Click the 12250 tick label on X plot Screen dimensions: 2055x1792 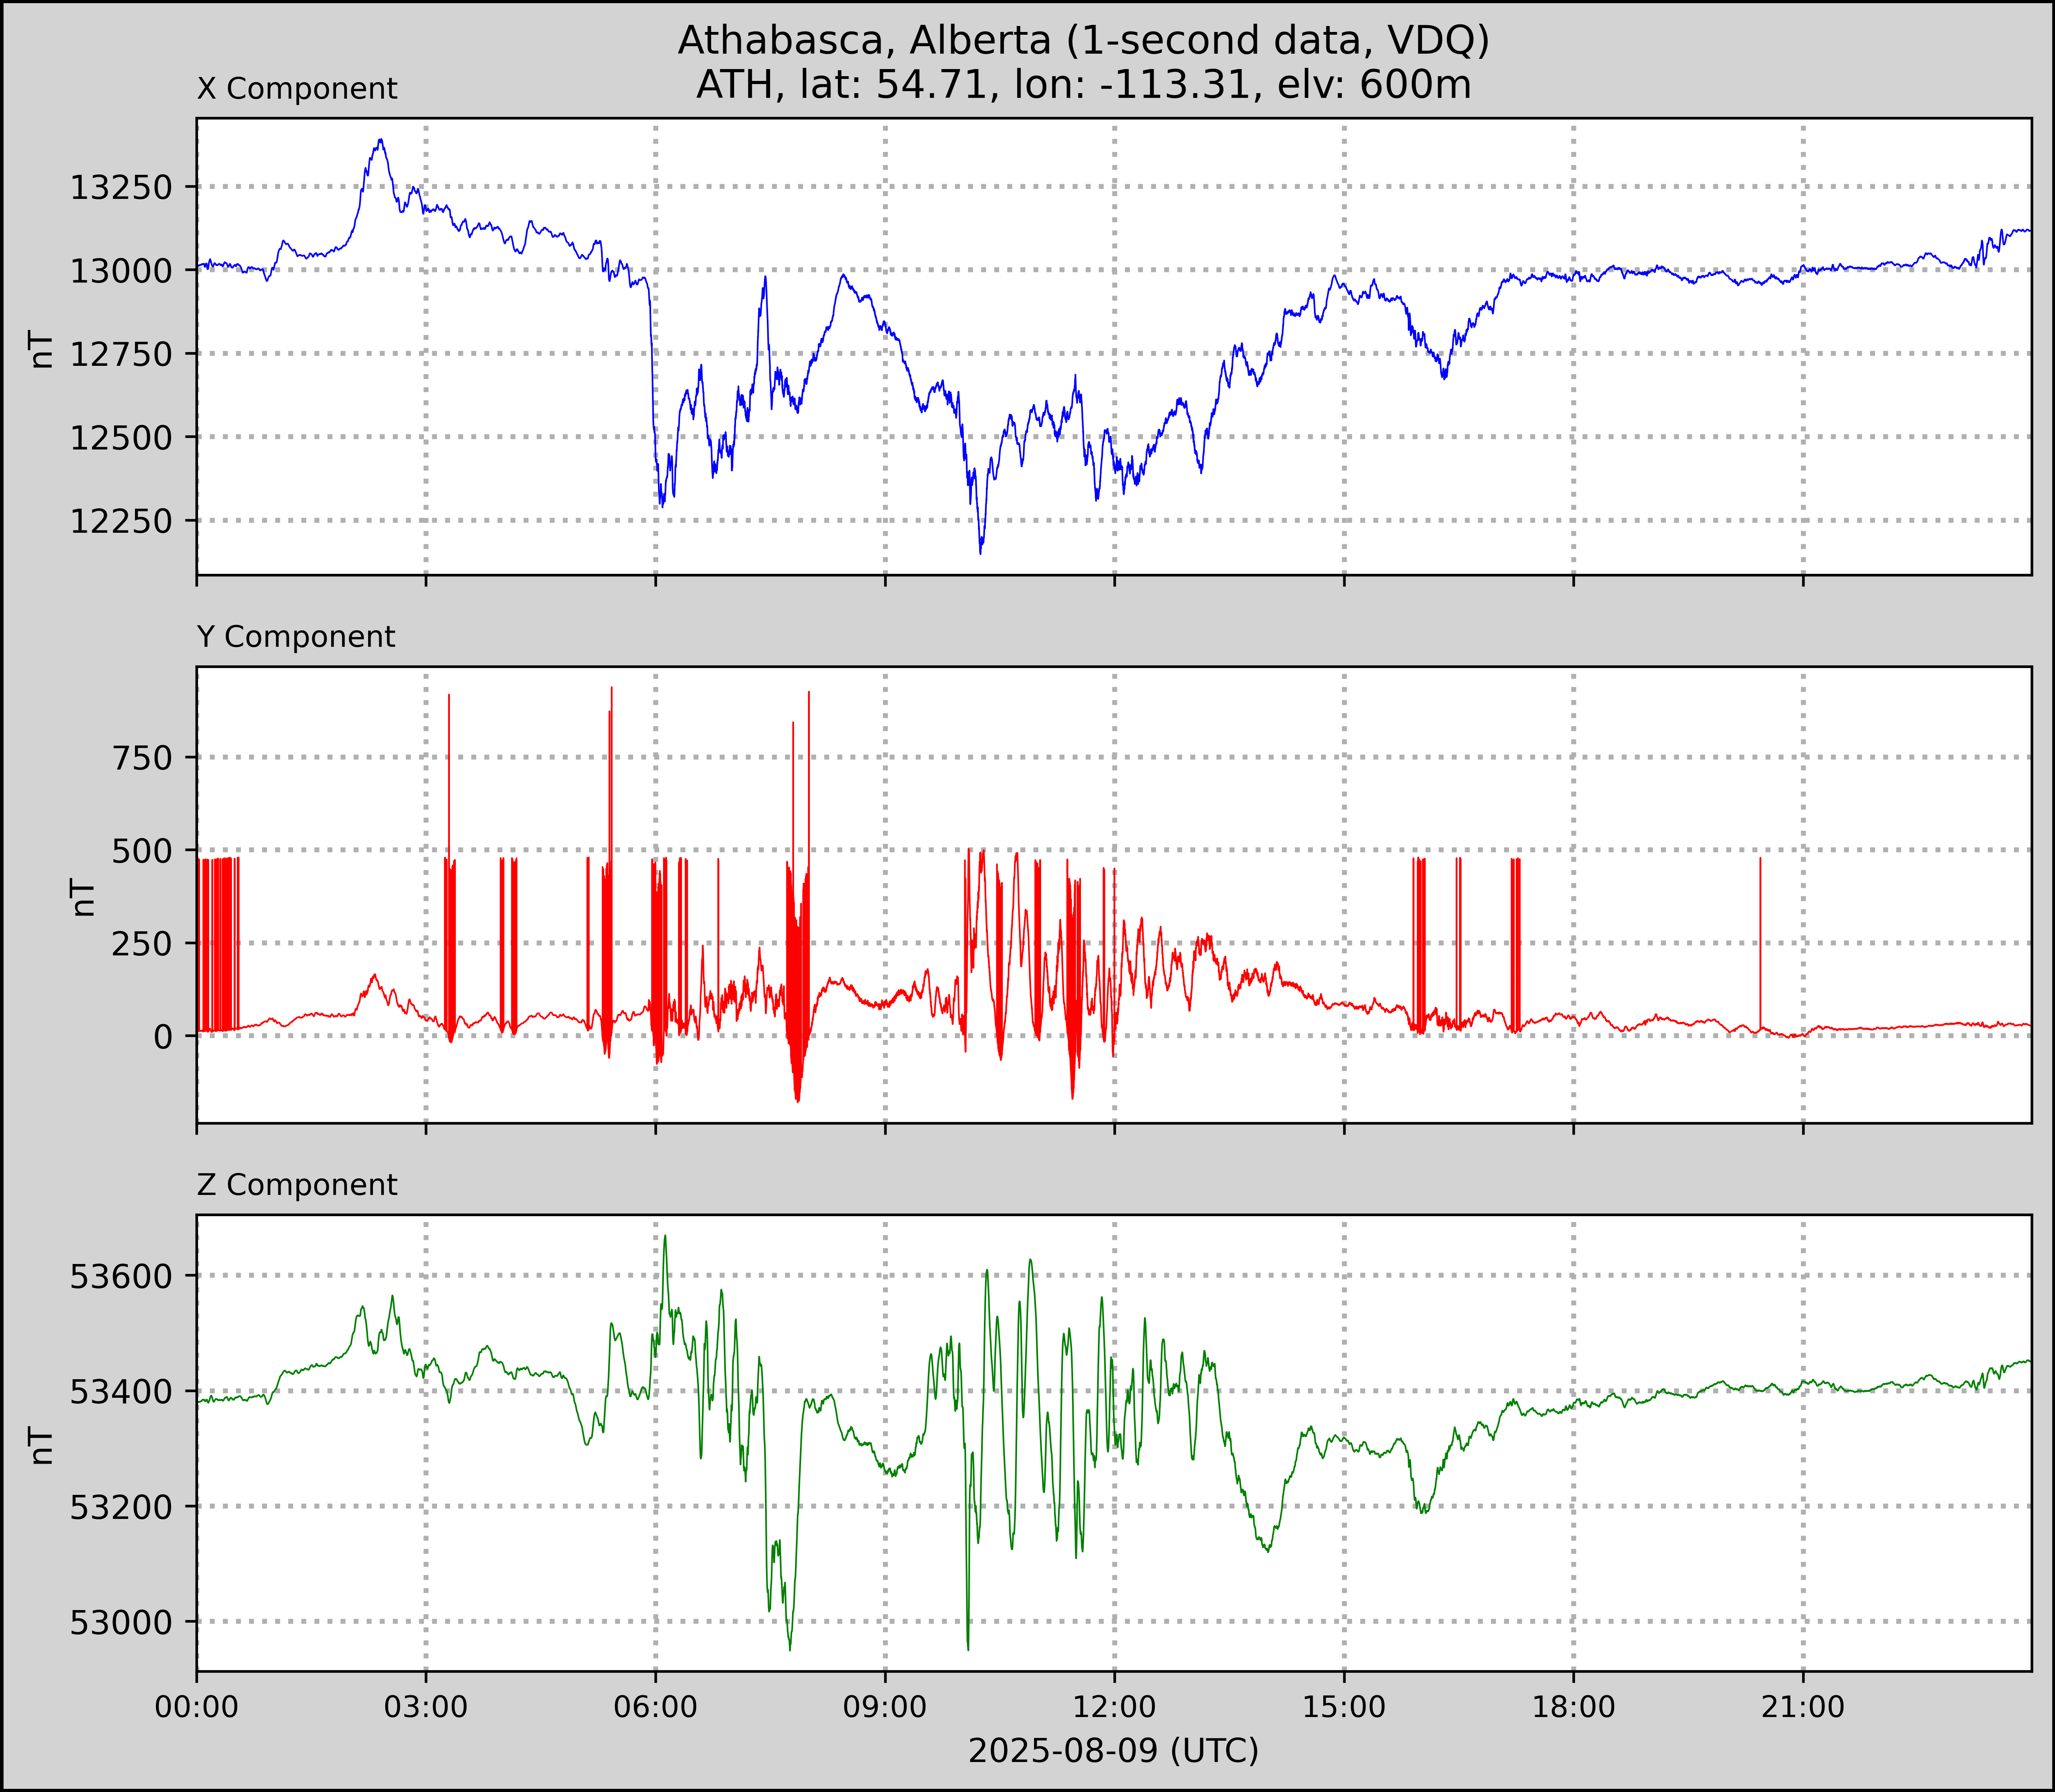pos(121,521)
